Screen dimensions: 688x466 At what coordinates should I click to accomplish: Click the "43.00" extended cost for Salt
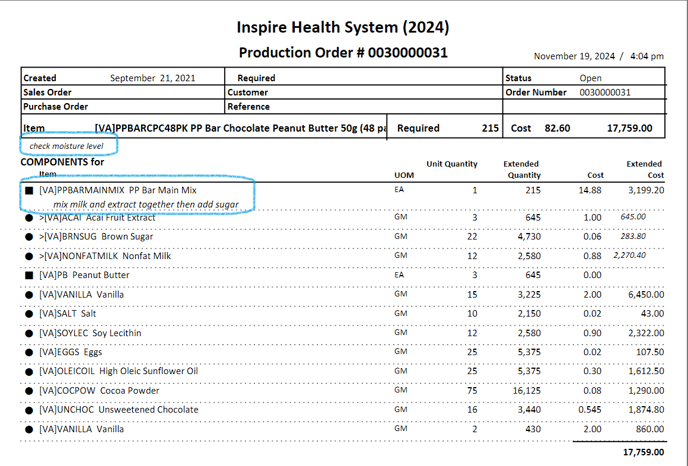[652, 314]
